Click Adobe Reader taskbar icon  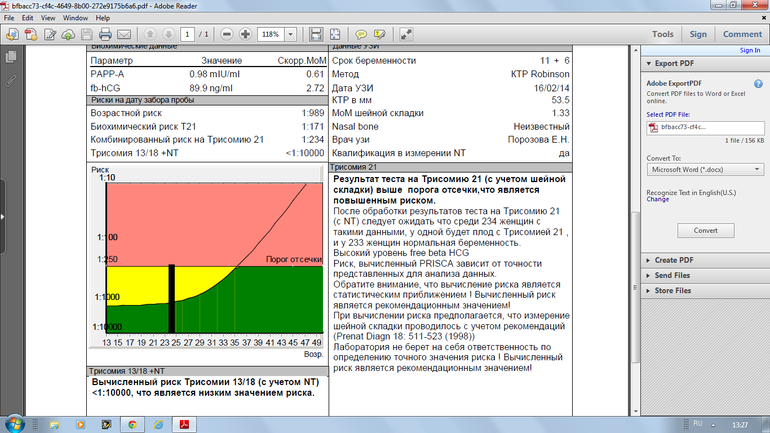tap(184, 425)
